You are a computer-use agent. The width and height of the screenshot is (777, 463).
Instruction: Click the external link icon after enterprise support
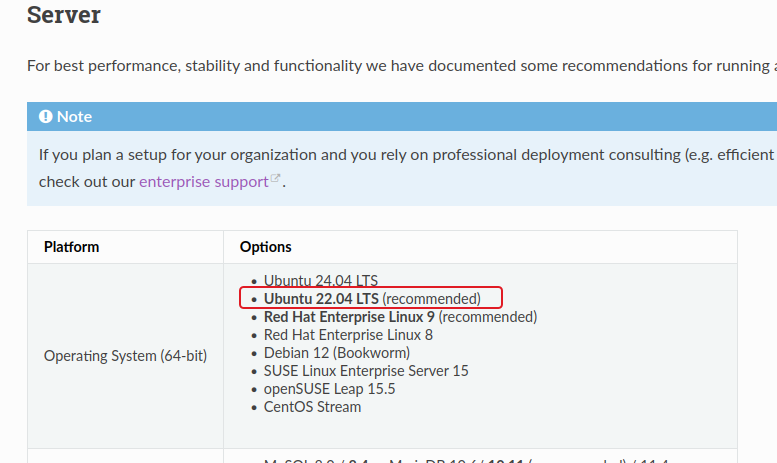[x=276, y=180]
